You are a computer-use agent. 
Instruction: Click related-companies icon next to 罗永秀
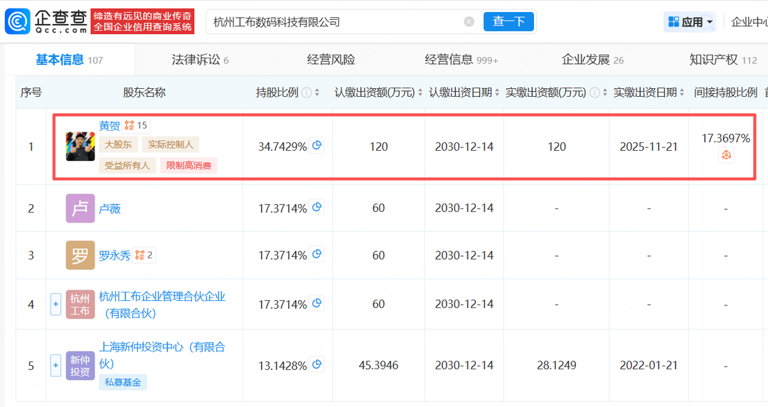(x=144, y=255)
